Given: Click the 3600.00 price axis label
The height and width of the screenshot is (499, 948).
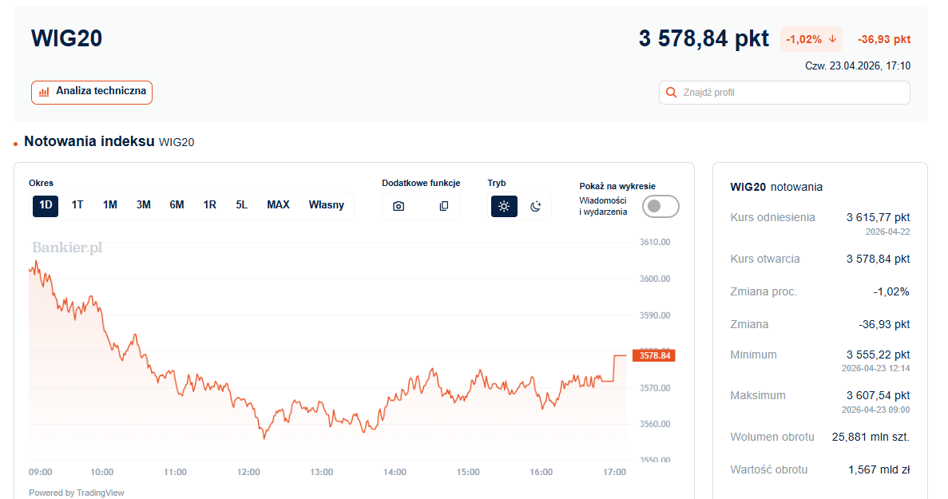Looking at the screenshot, I should (655, 279).
